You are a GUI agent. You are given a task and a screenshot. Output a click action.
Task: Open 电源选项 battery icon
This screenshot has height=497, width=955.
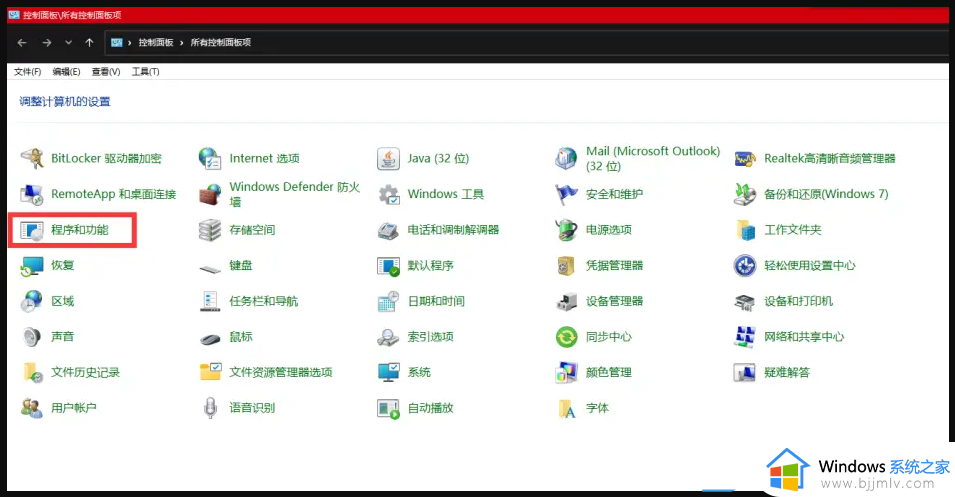[x=566, y=230]
